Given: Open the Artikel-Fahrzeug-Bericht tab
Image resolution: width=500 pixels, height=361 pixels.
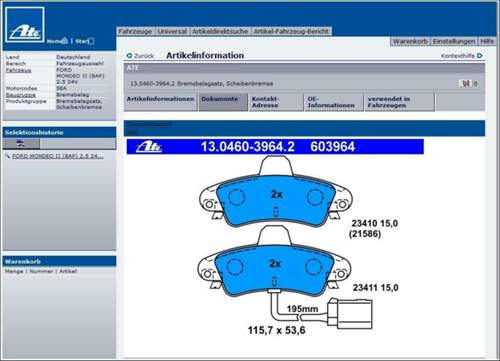Looking at the screenshot, I should tap(291, 31).
